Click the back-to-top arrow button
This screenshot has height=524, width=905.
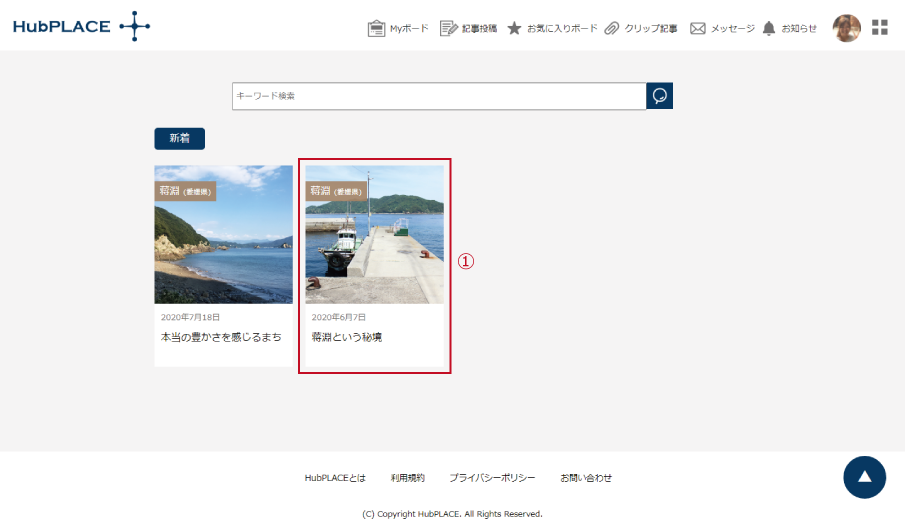pyautogui.click(x=865, y=477)
